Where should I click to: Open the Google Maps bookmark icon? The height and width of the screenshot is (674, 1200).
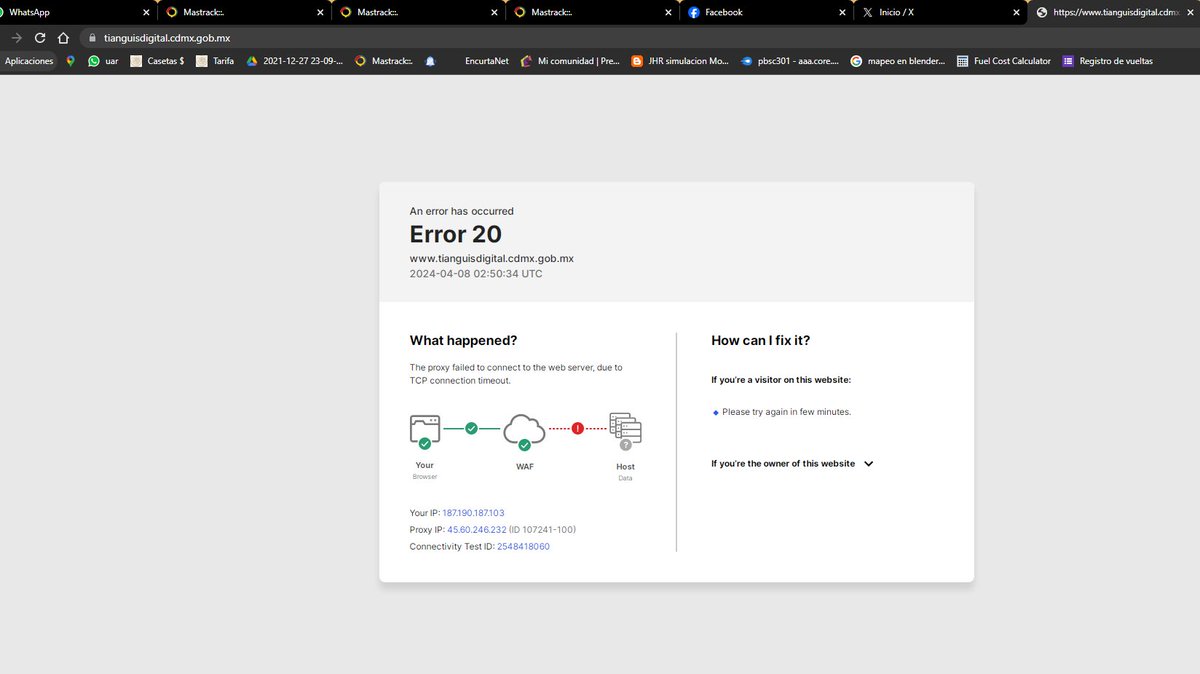click(70, 61)
